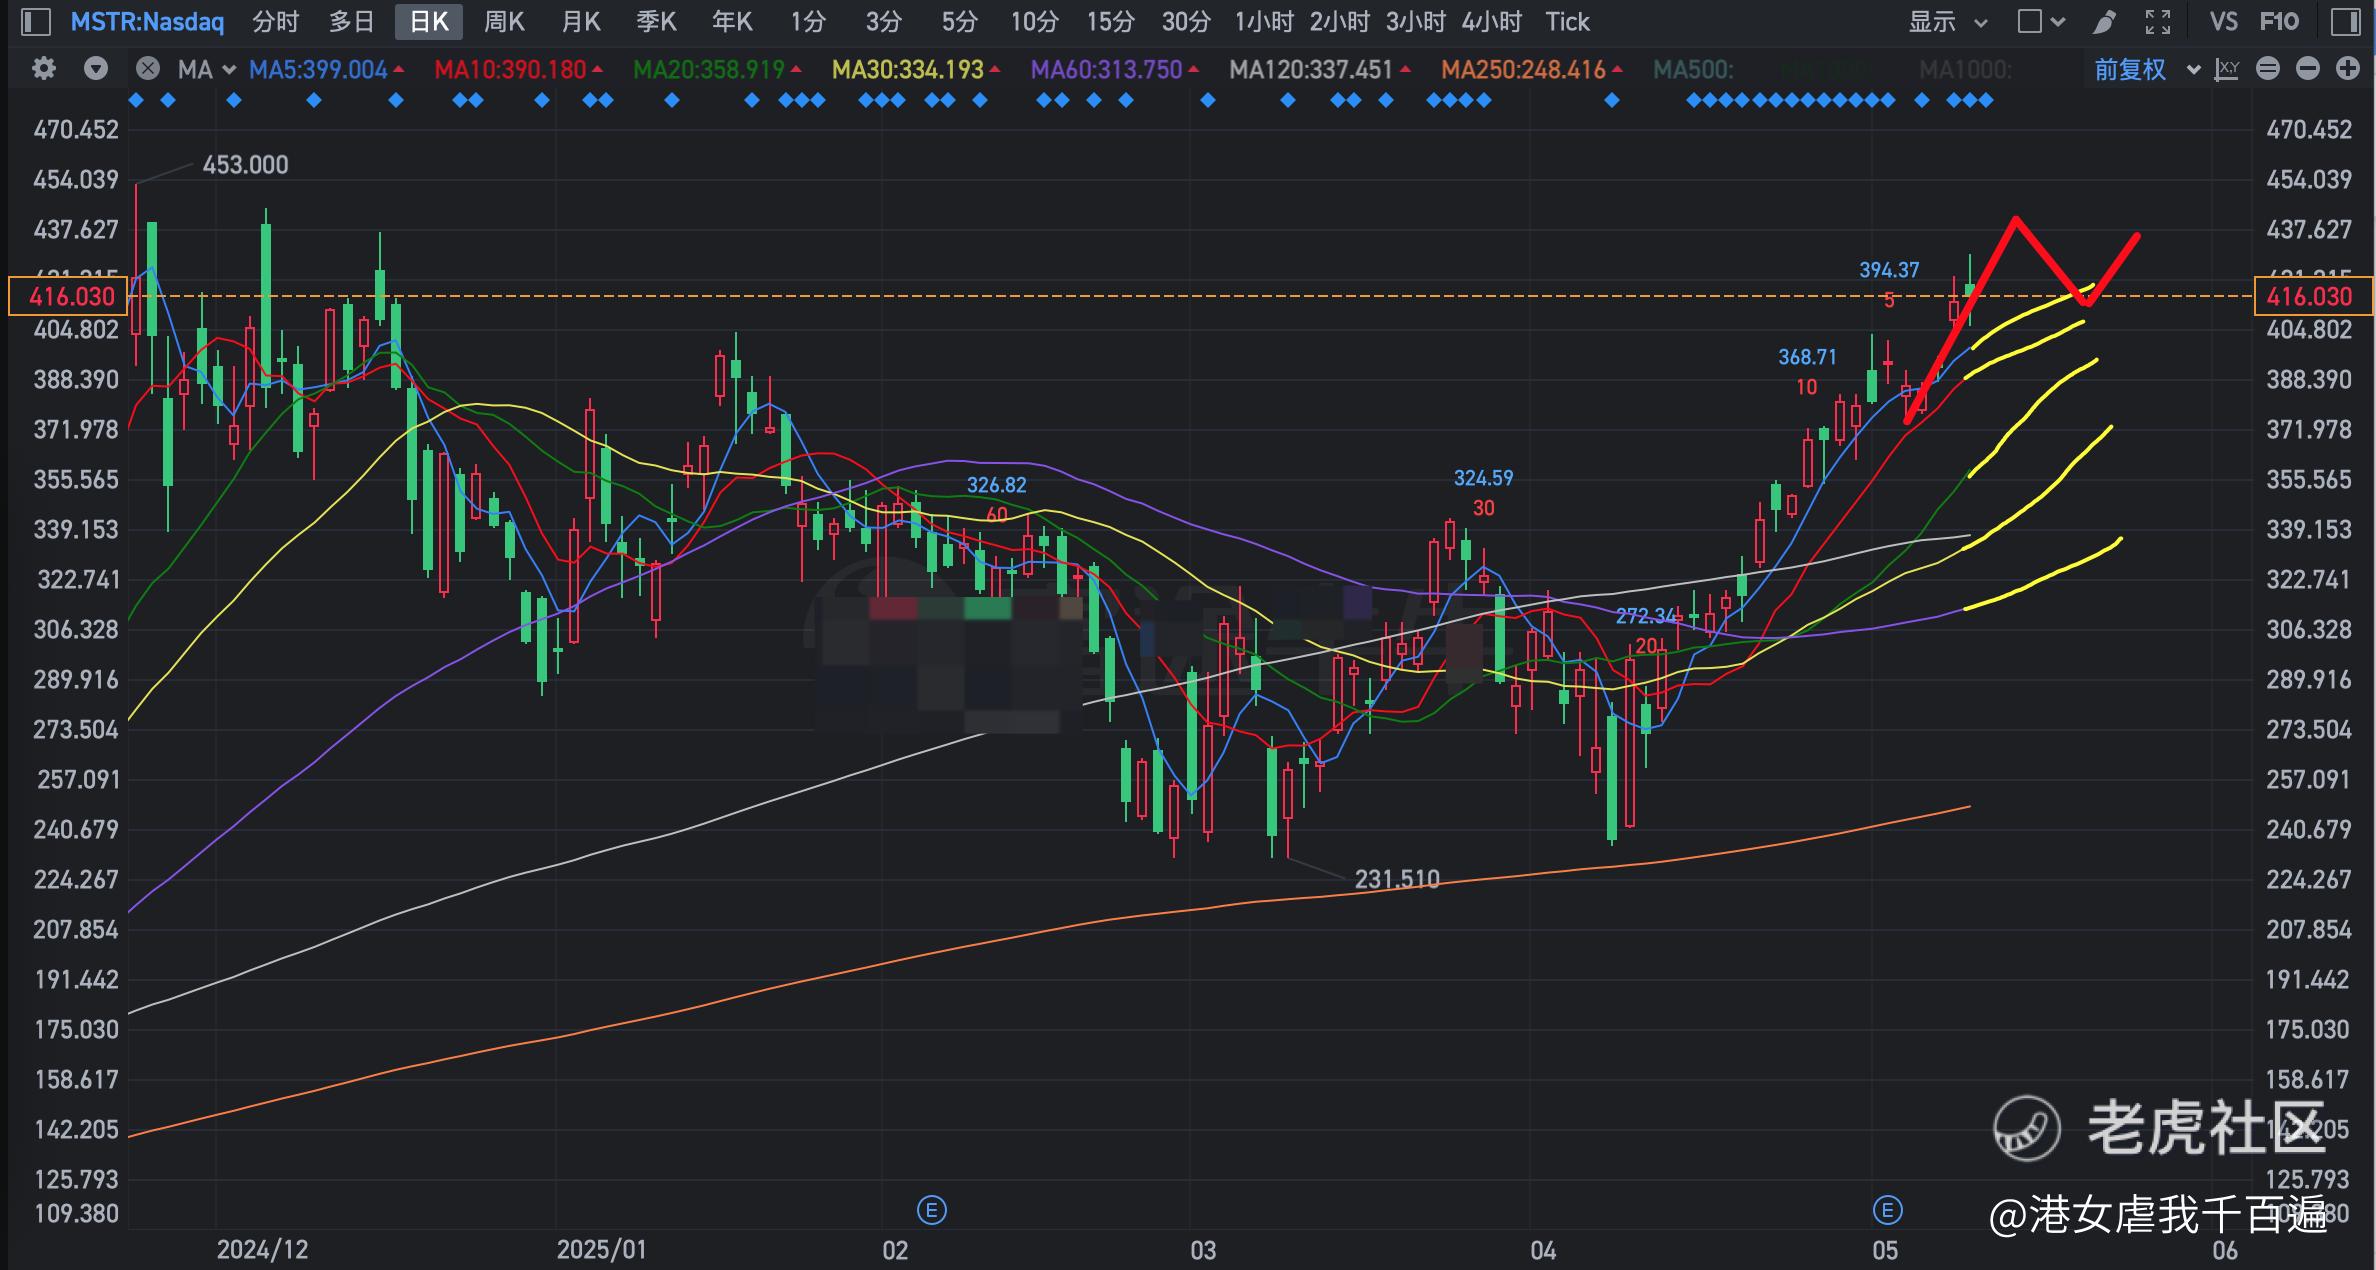Viewport: 2376px width, 1270px height.
Task: Open the February earnings E marker
Action: pos(931,1211)
